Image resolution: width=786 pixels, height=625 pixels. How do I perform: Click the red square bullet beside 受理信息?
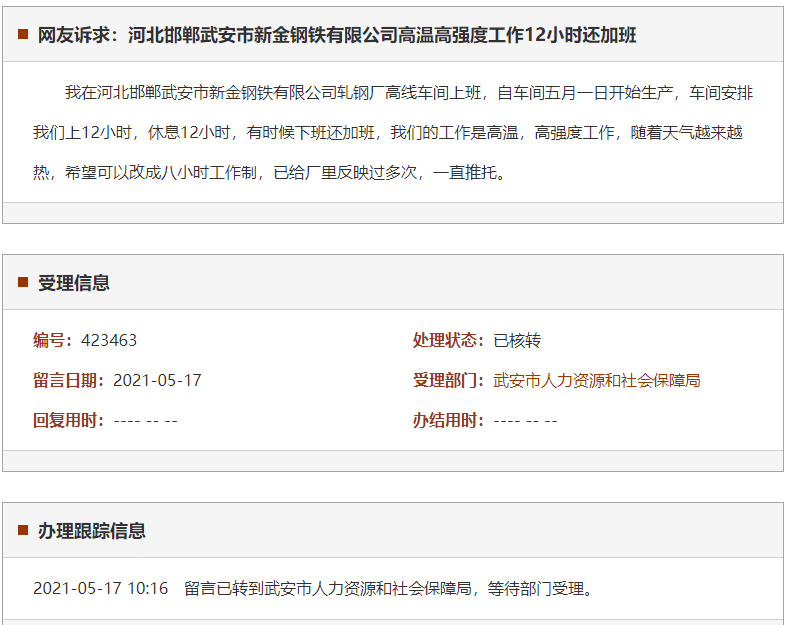[23, 282]
